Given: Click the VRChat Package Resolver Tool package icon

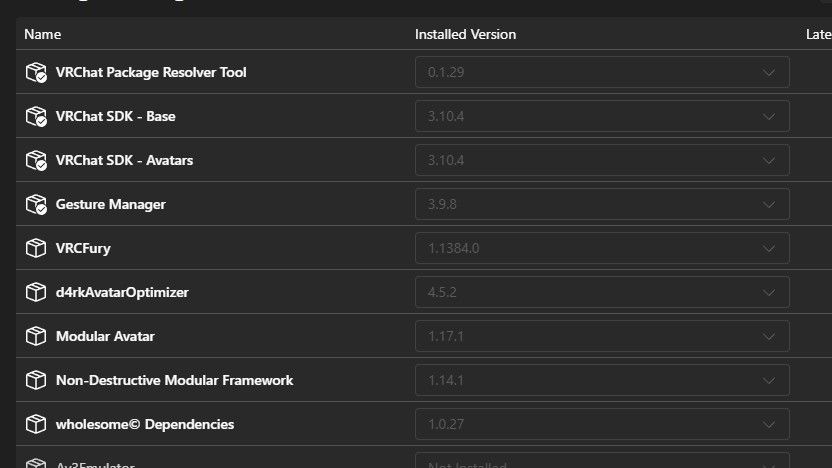Looking at the screenshot, I should click(x=36, y=72).
